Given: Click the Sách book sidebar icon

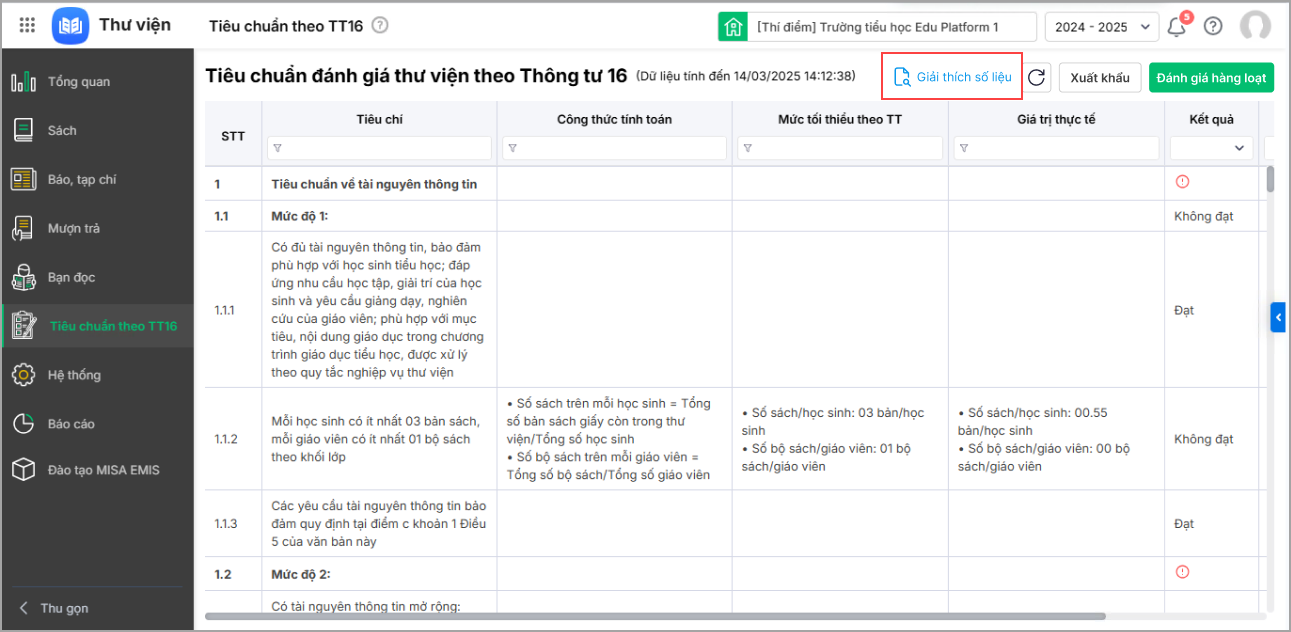Looking at the screenshot, I should (23, 130).
